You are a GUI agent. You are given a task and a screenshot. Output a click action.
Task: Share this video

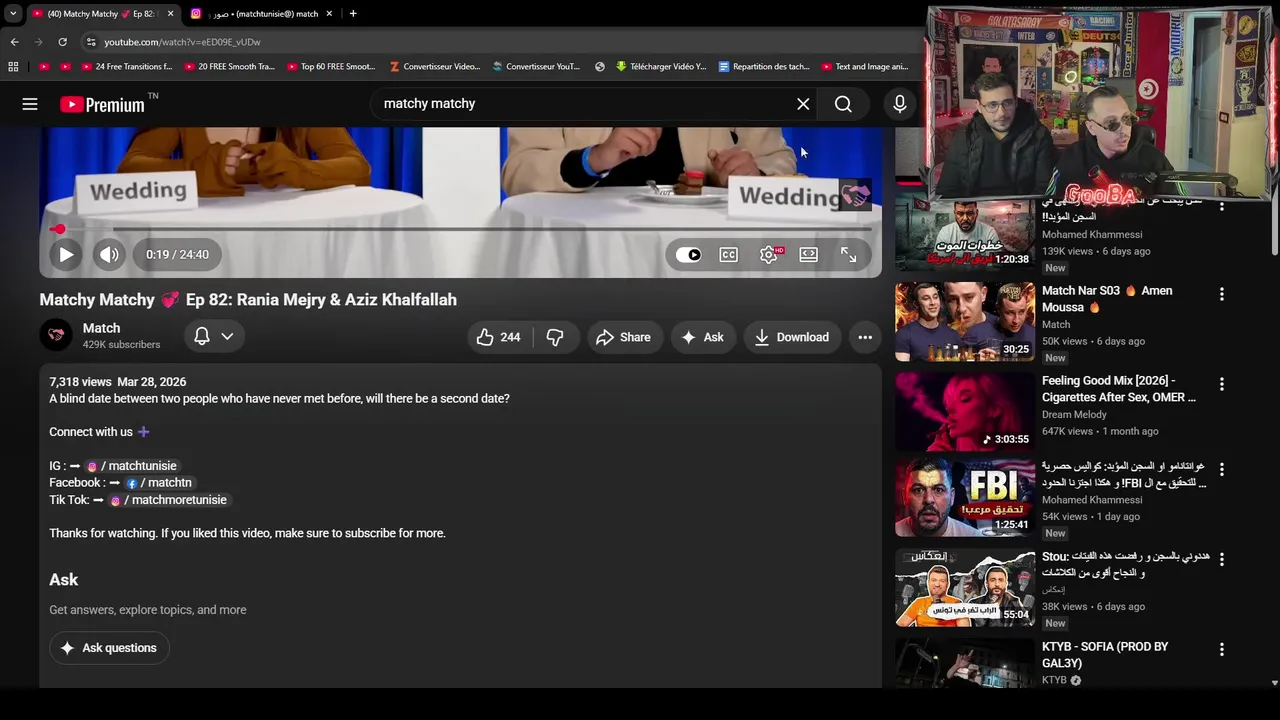click(623, 337)
